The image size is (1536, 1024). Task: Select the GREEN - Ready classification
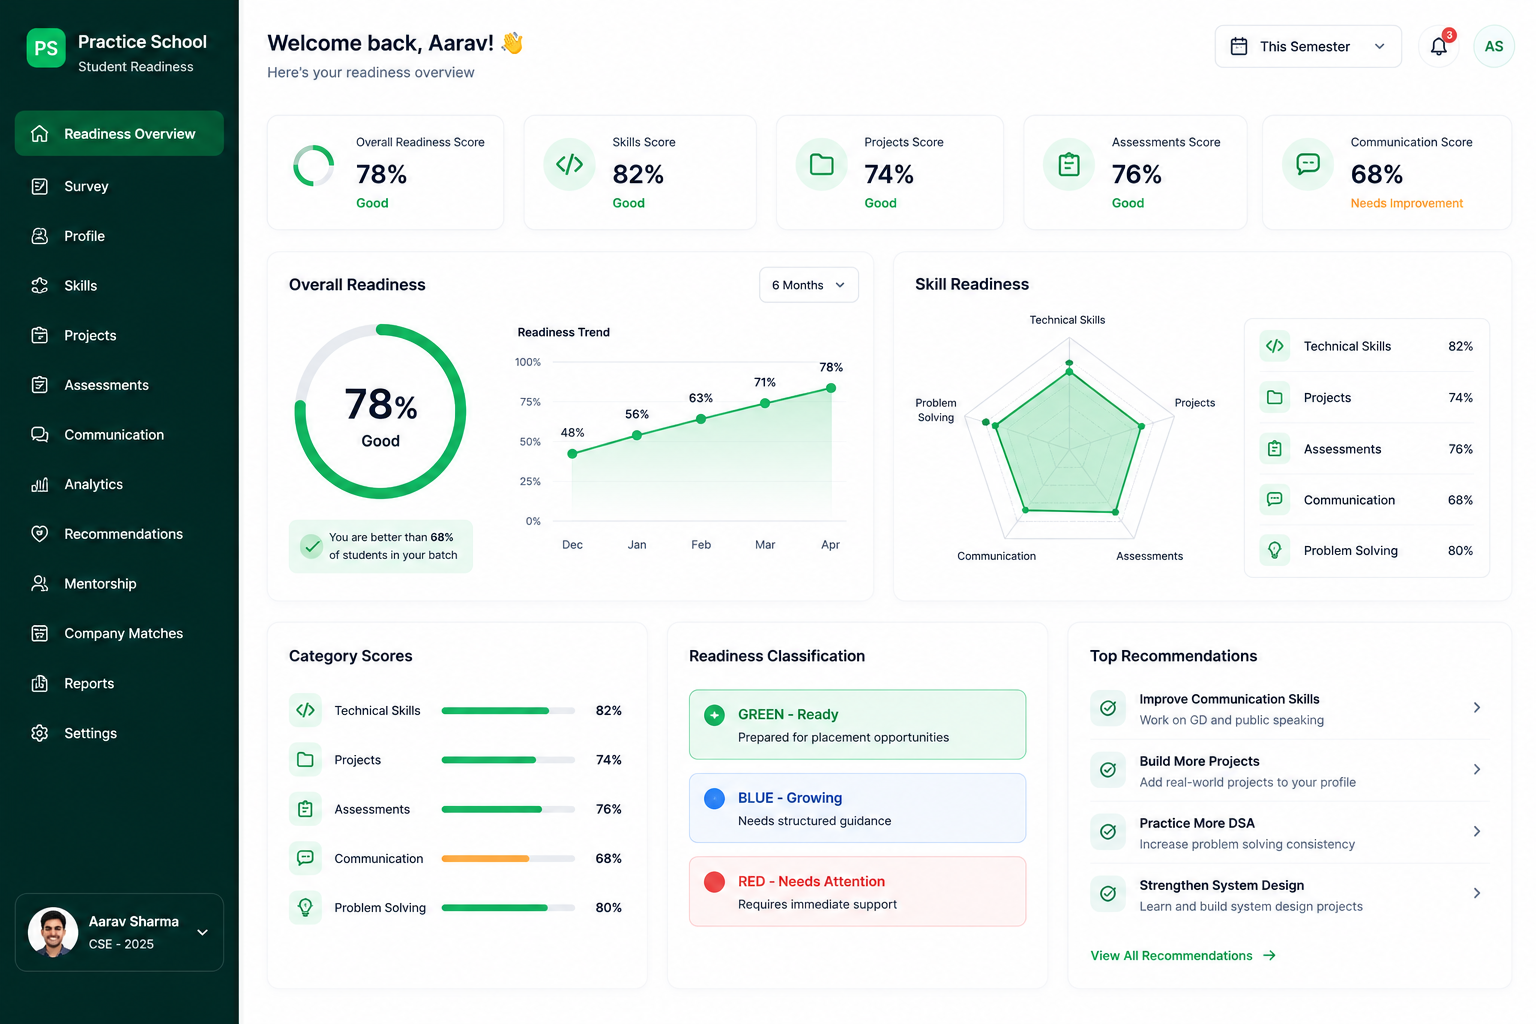857,725
